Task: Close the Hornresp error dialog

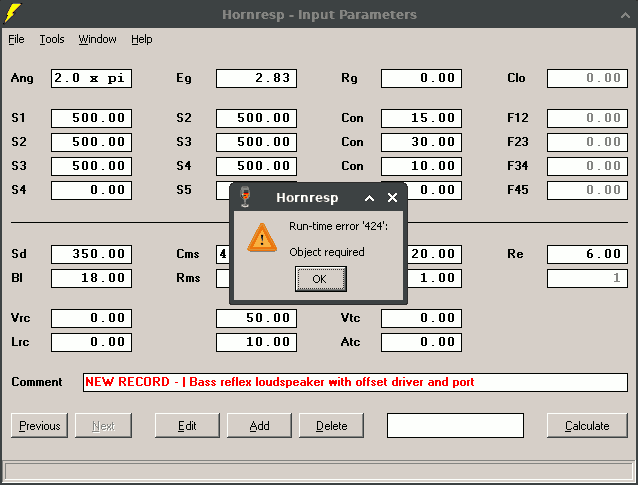Action: pos(392,198)
